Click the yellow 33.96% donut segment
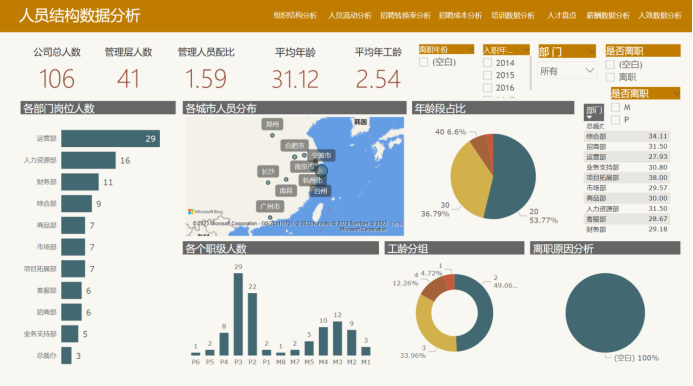Image resolution: width=693 pixels, height=386 pixels. click(x=432, y=327)
